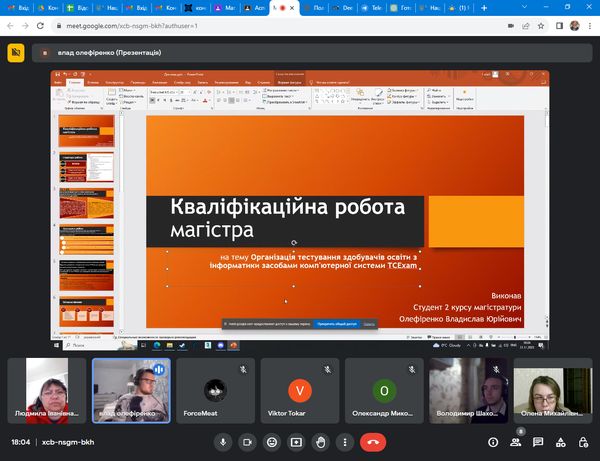
Task: Toggle the raise hand button
Action: click(x=321, y=441)
